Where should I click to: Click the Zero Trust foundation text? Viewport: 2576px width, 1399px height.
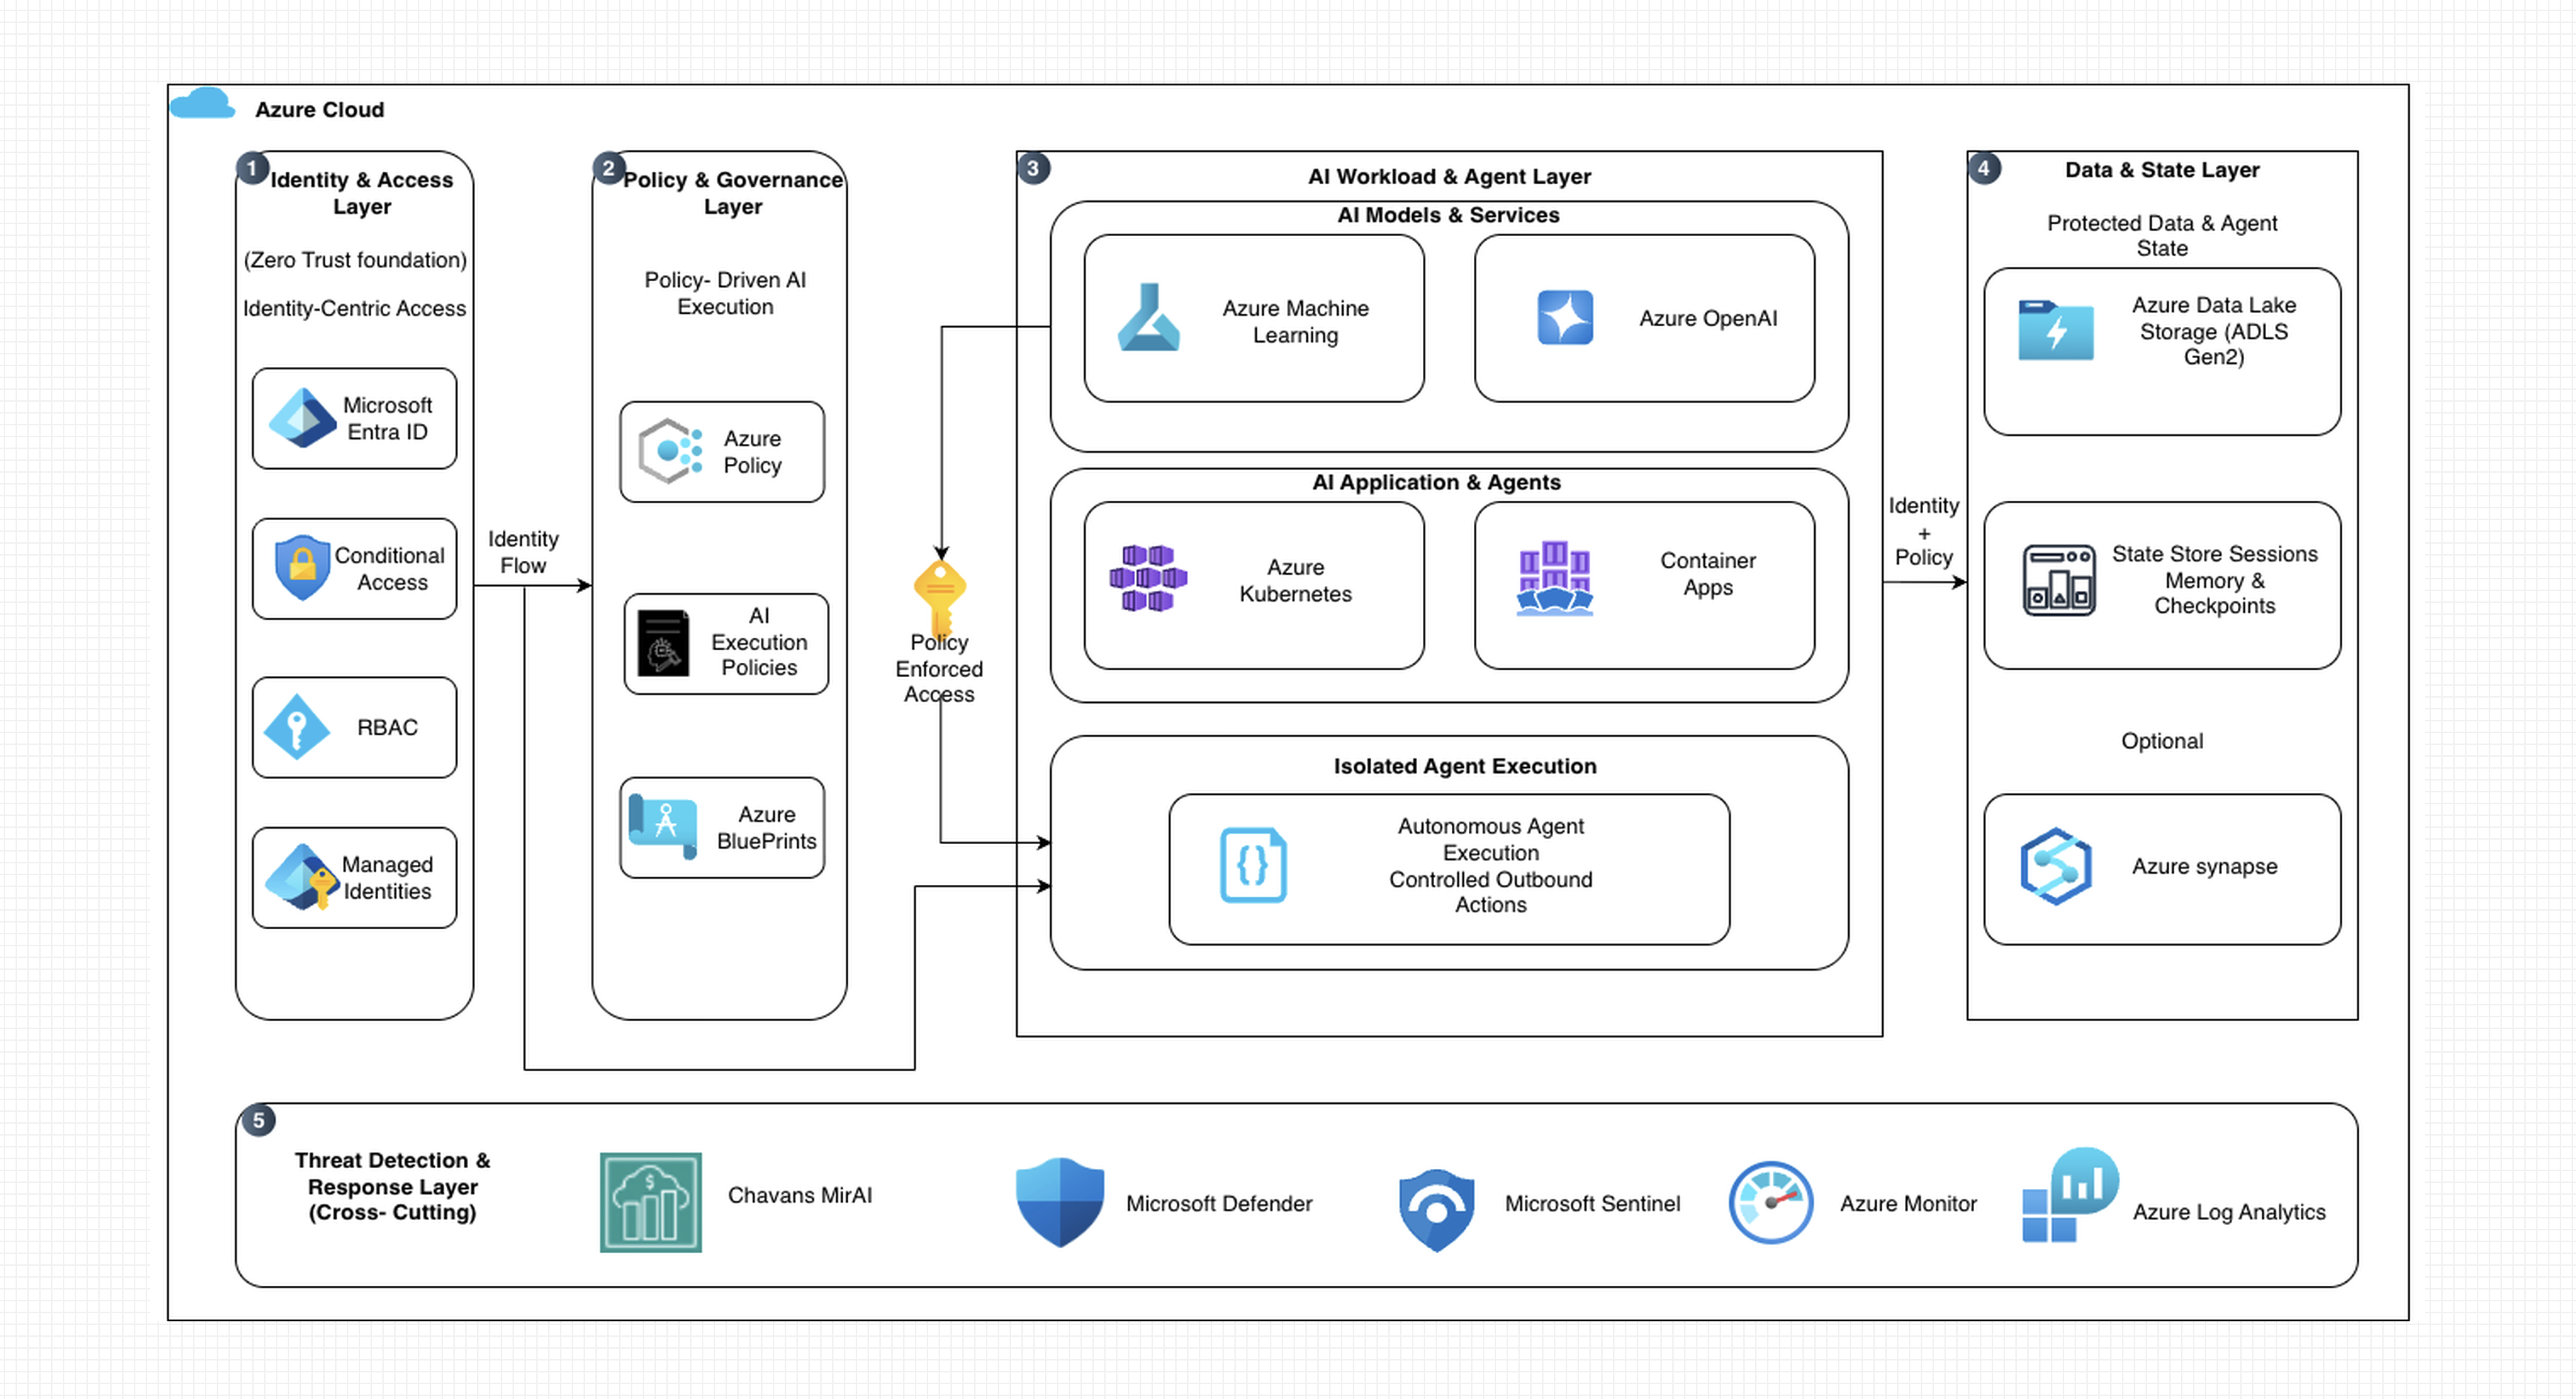click(x=355, y=260)
